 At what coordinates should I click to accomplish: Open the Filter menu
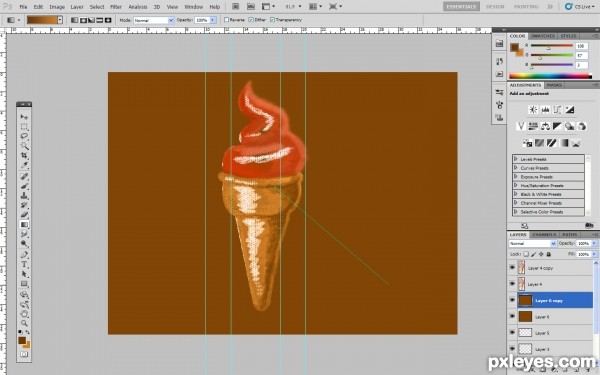pyautogui.click(x=116, y=7)
